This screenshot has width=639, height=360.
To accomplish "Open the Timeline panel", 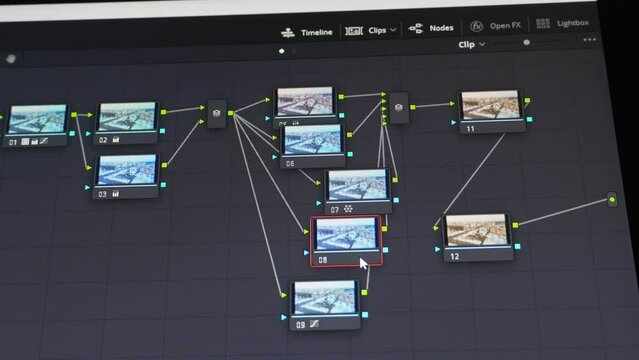I will click(x=306, y=32).
